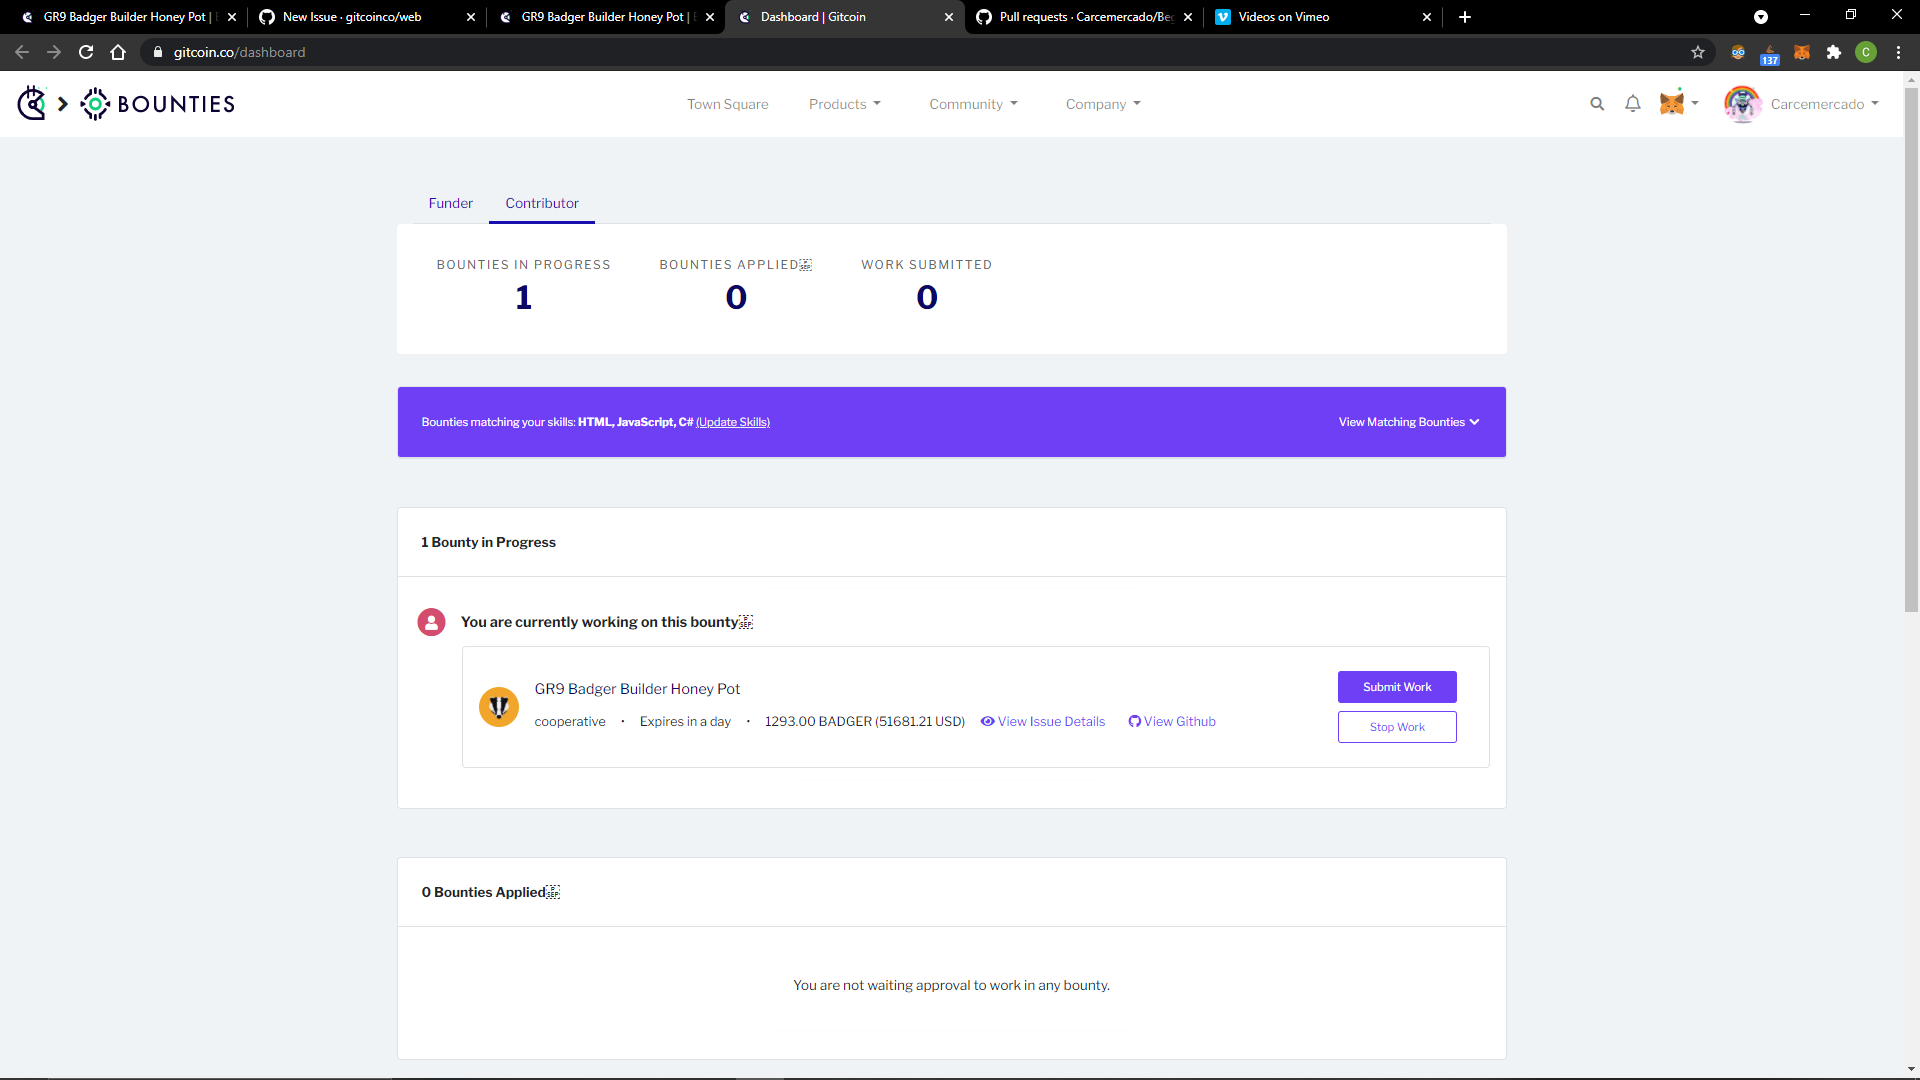Open the Carcemercado account dropdown
1920x1080 pixels.
tap(1825, 104)
